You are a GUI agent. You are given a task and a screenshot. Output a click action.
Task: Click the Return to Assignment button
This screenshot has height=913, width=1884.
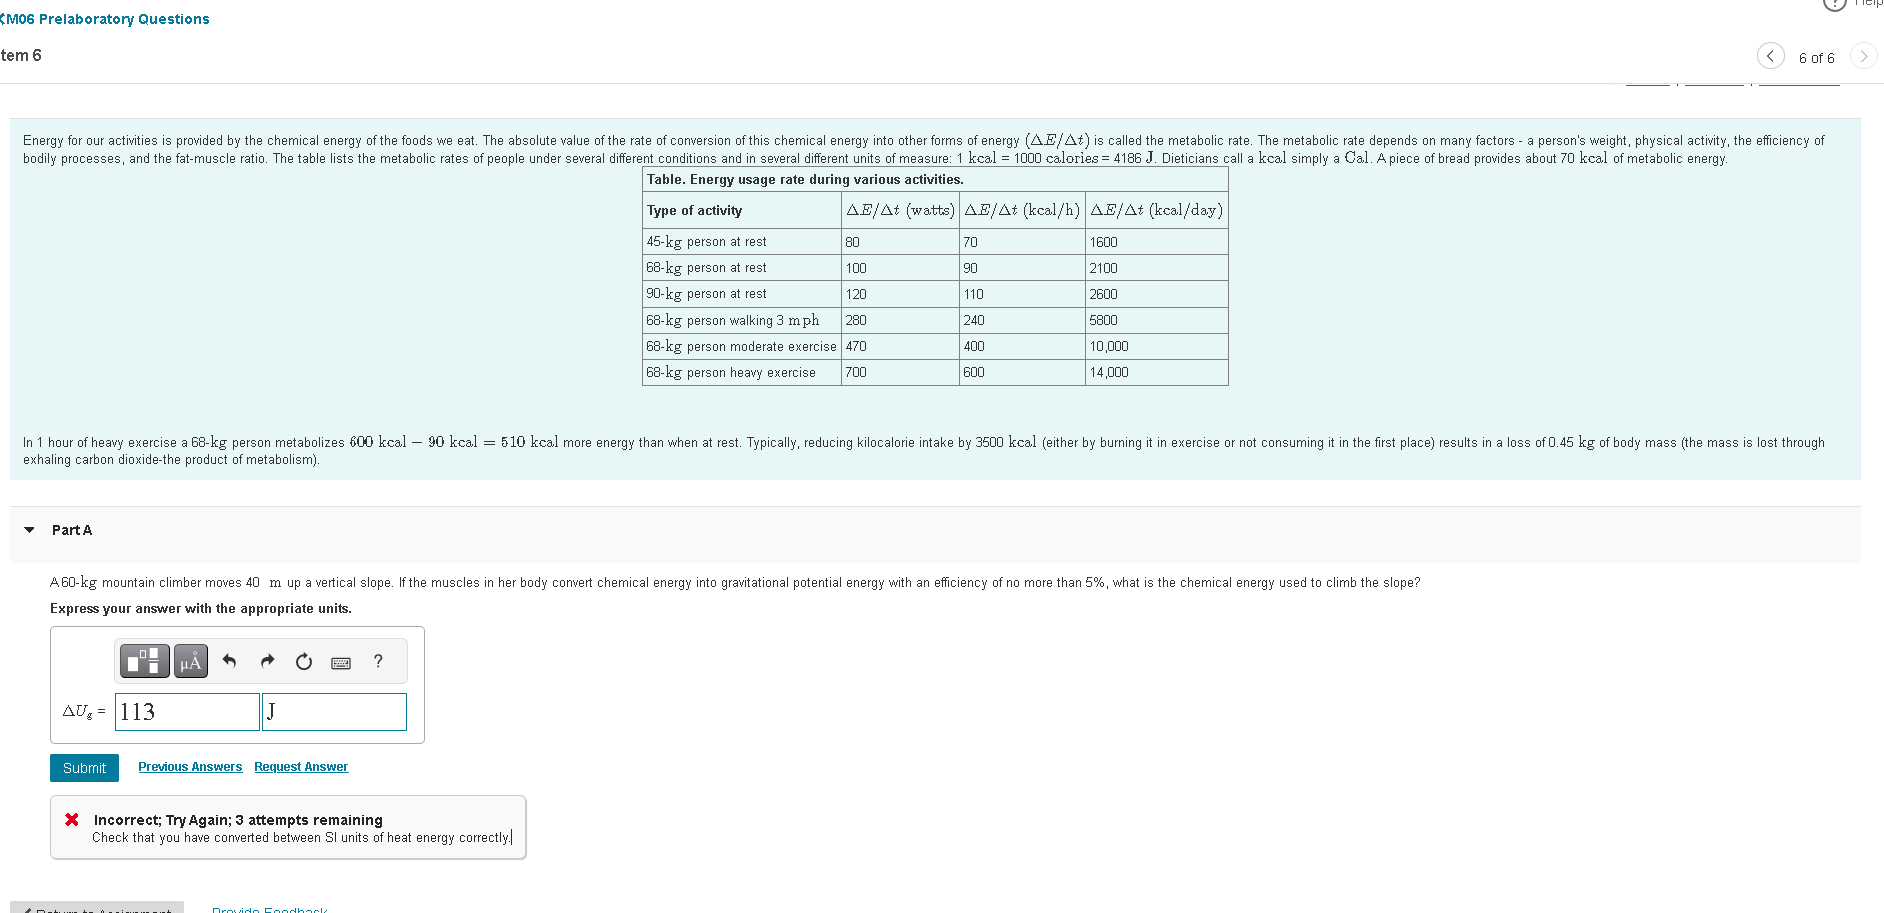click(x=97, y=908)
